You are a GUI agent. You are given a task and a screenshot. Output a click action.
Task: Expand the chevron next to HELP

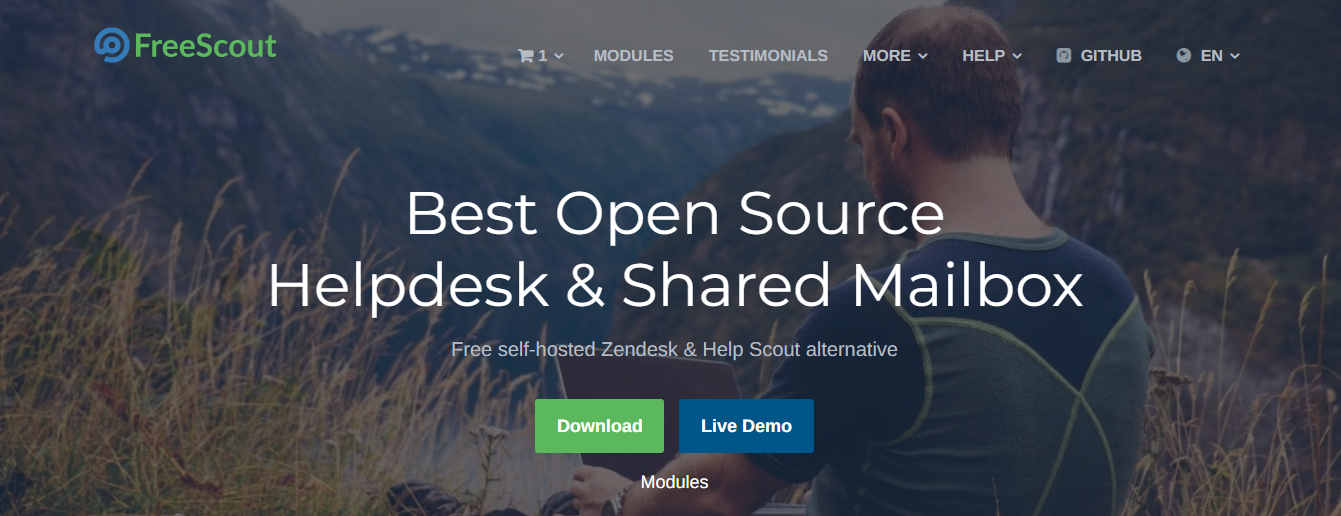(x=1017, y=57)
